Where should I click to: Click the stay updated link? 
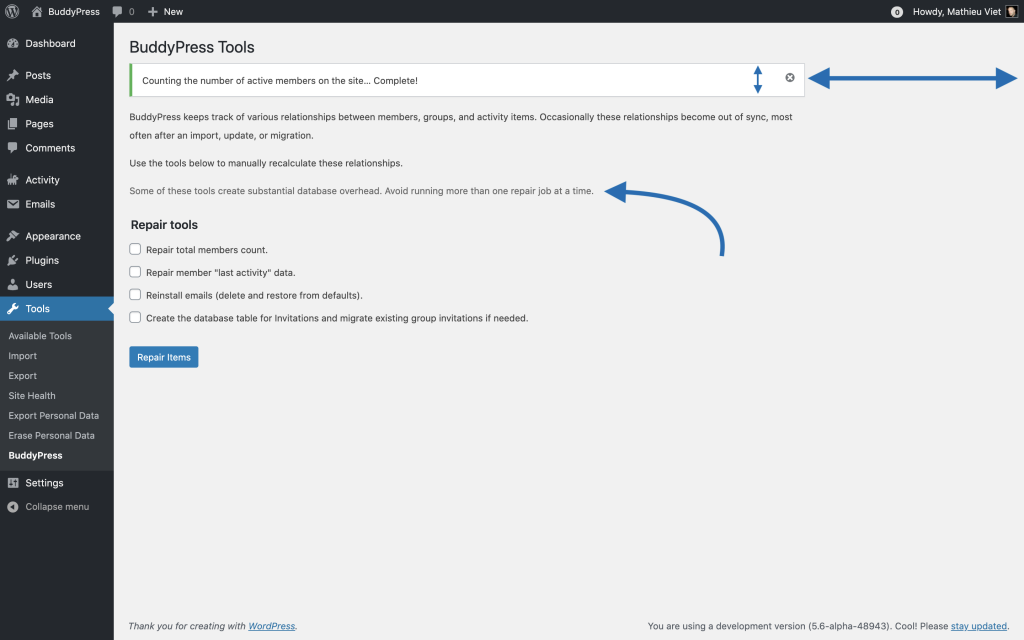(978, 626)
